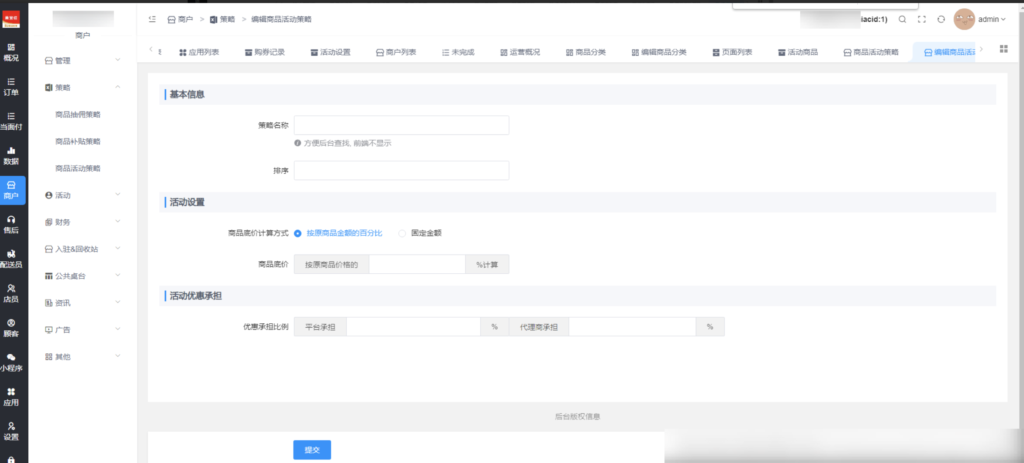Click the 策略名称 input field
The height and width of the screenshot is (463, 1024).
coord(402,125)
